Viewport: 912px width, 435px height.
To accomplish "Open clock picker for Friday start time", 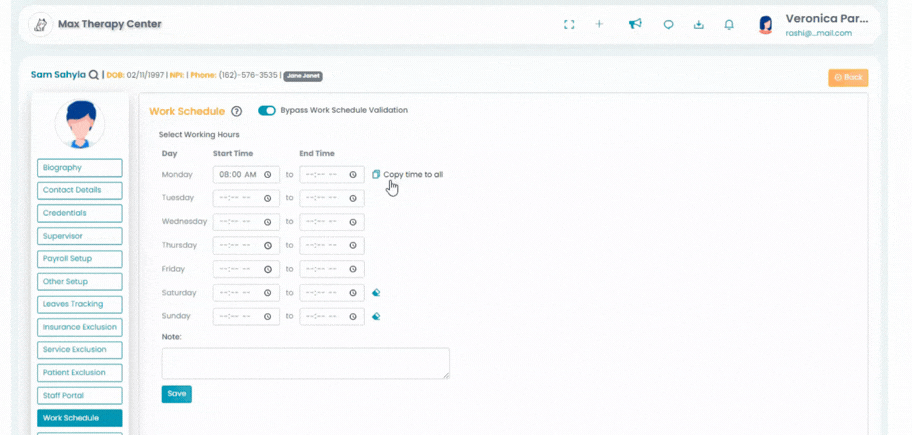I will click(x=268, y=269).
